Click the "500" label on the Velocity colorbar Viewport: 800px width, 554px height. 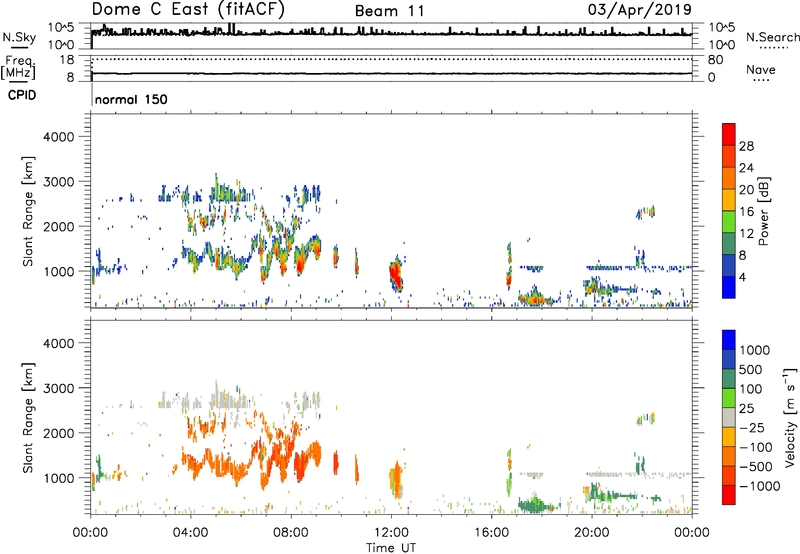753,369
